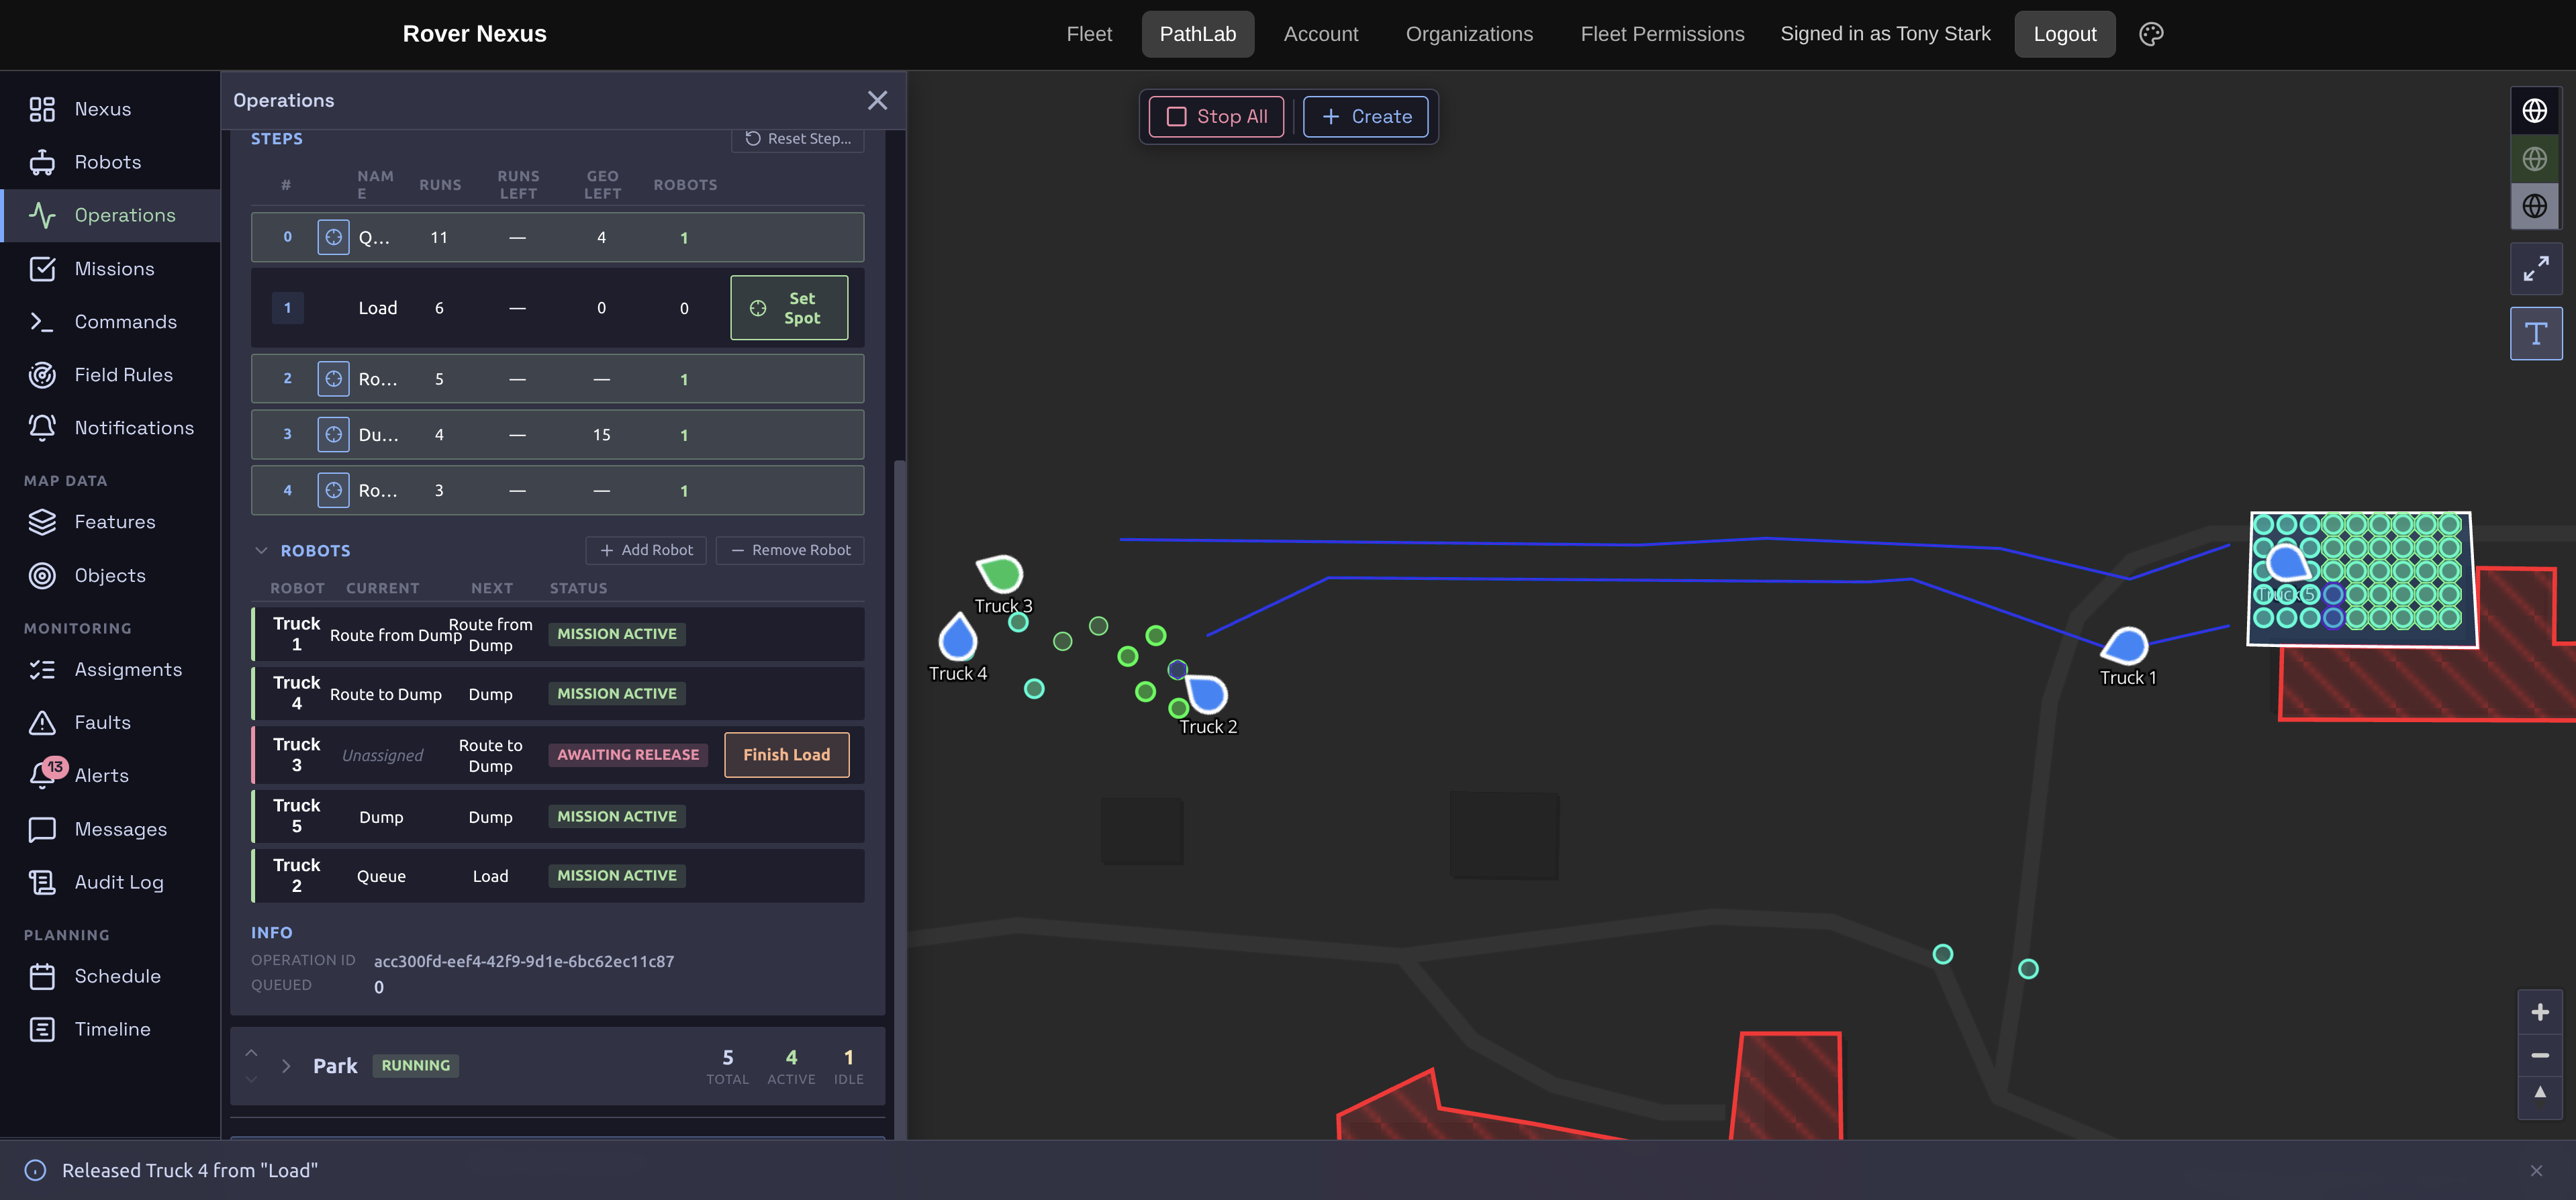The height and width of the screenshot is (1200, 2576).
Task: Move Park operation up with arrow
Action: coord(252,1053)
